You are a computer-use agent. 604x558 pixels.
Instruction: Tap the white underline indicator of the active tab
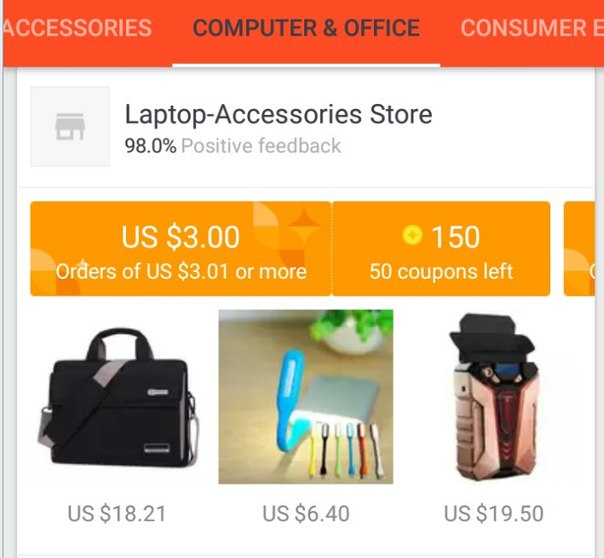point(306,65)
